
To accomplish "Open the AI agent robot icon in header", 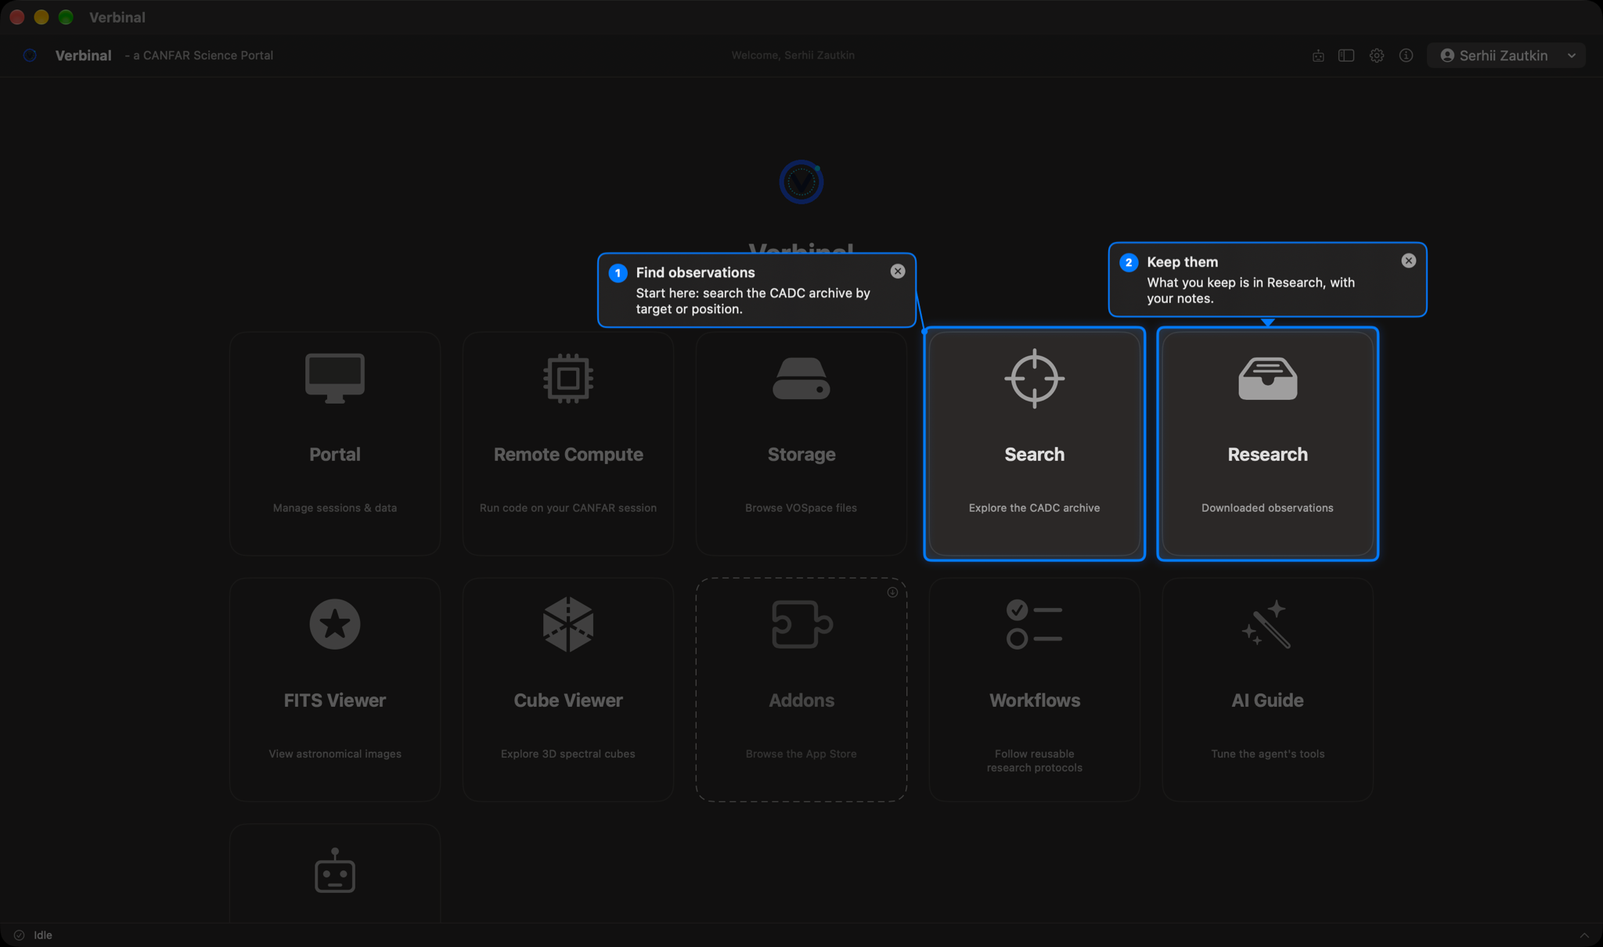I will tap(1318, 56).
